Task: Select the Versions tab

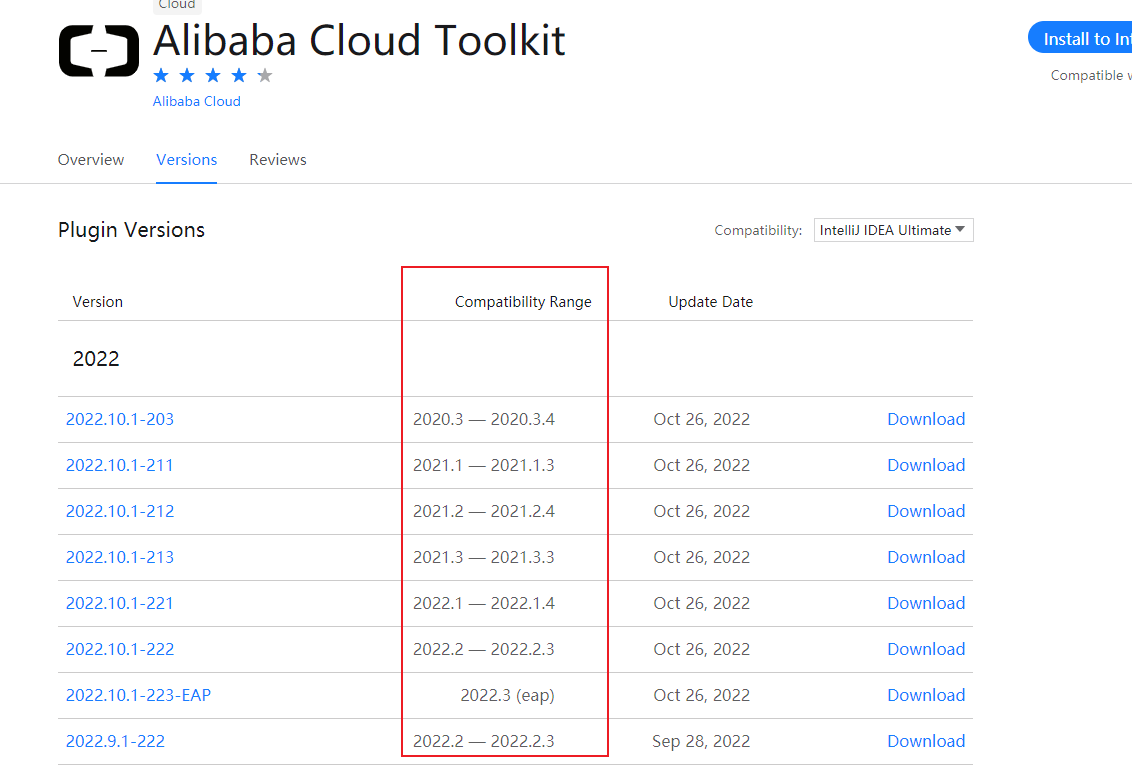Action: [x=186, y=160]
